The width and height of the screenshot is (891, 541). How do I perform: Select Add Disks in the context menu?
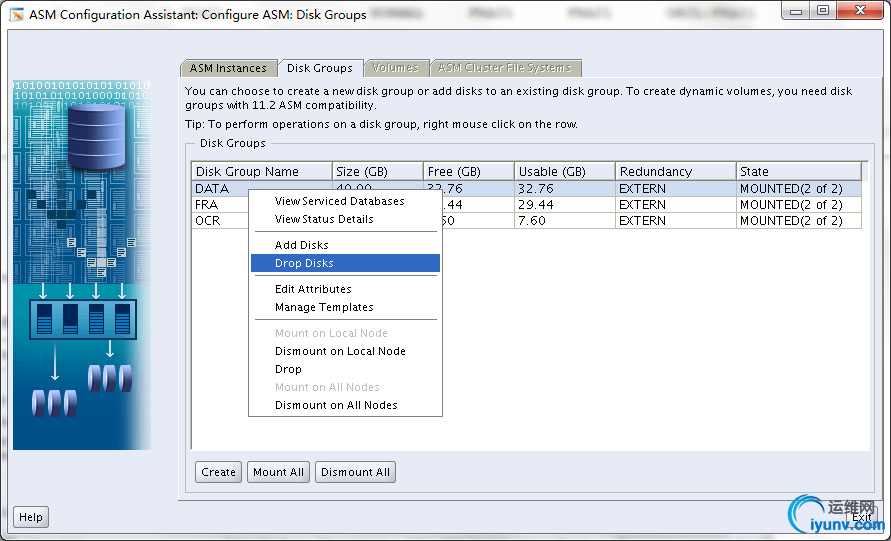(301, 245)
